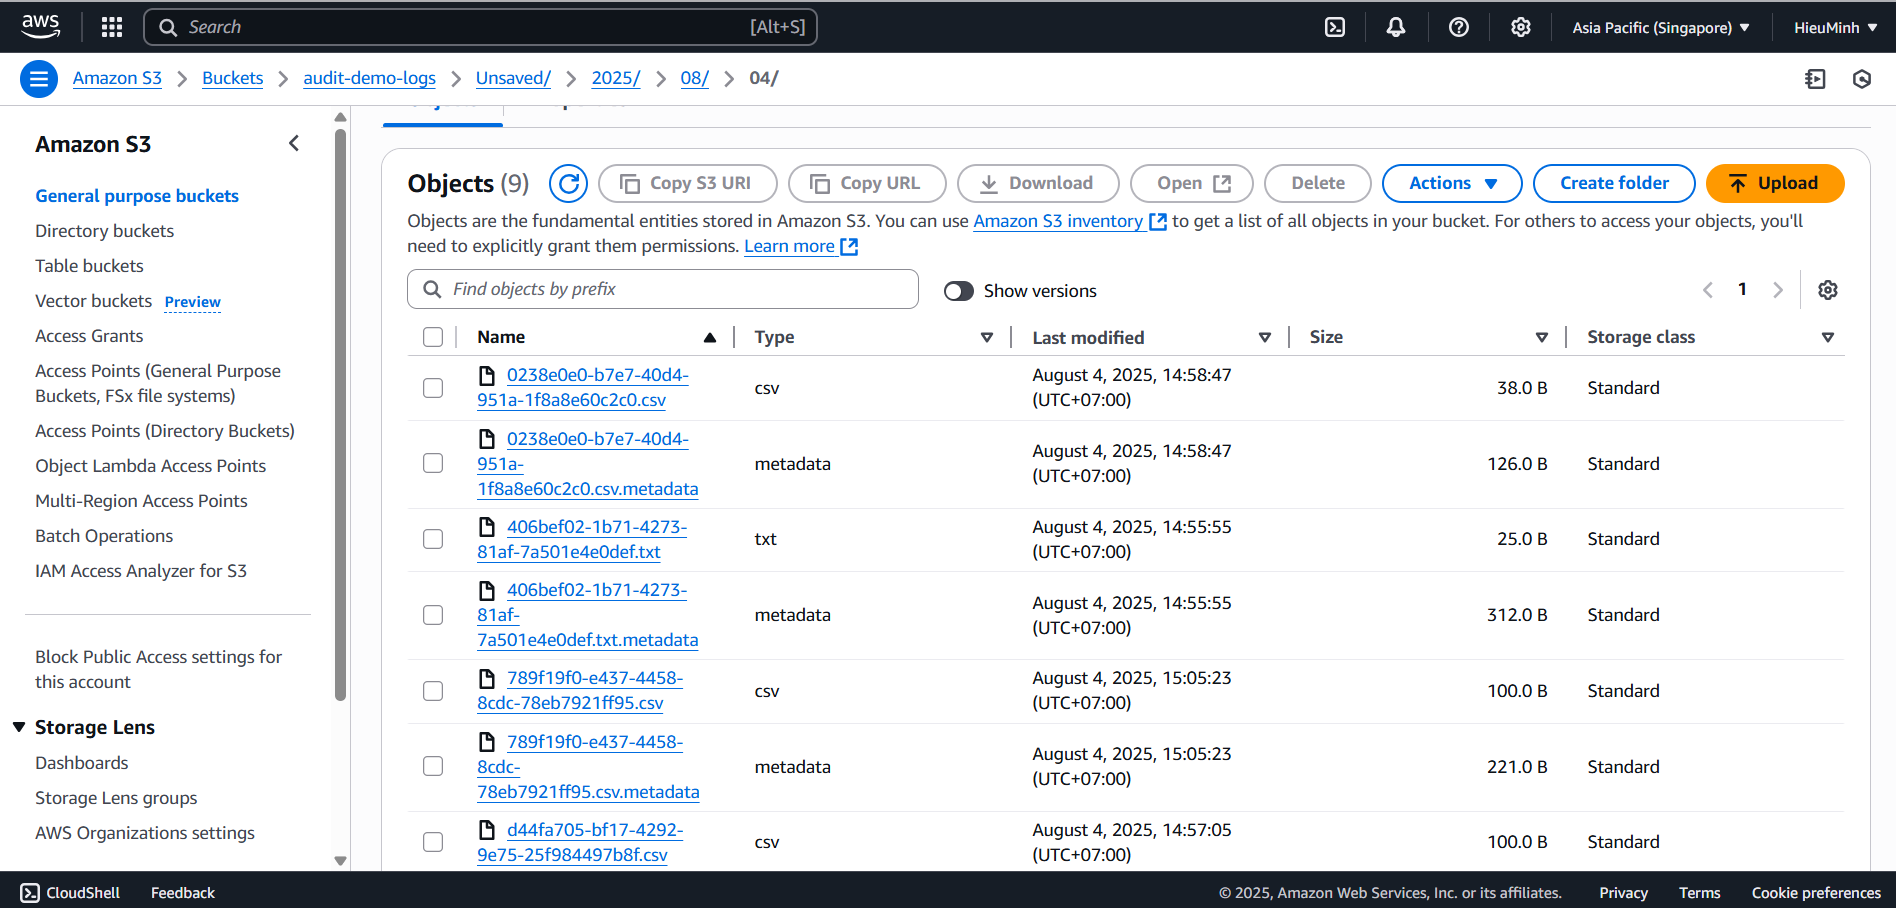The width and height of the screenshot is (1896, 908).
Task: Check the 0238e0e0 csv object row
Action: (x=433, y=388)
